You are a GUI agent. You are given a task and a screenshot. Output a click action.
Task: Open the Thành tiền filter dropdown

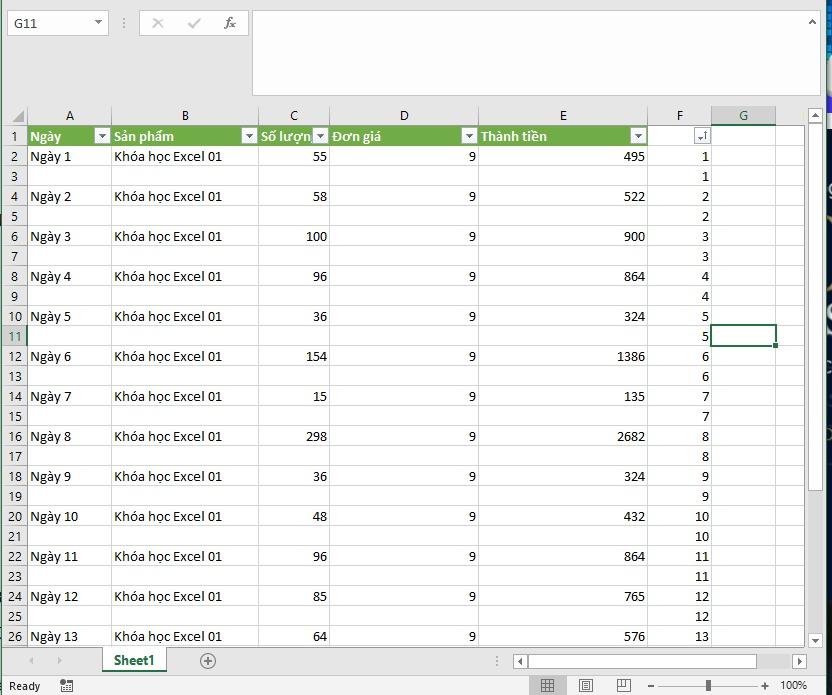coord(638,135)
